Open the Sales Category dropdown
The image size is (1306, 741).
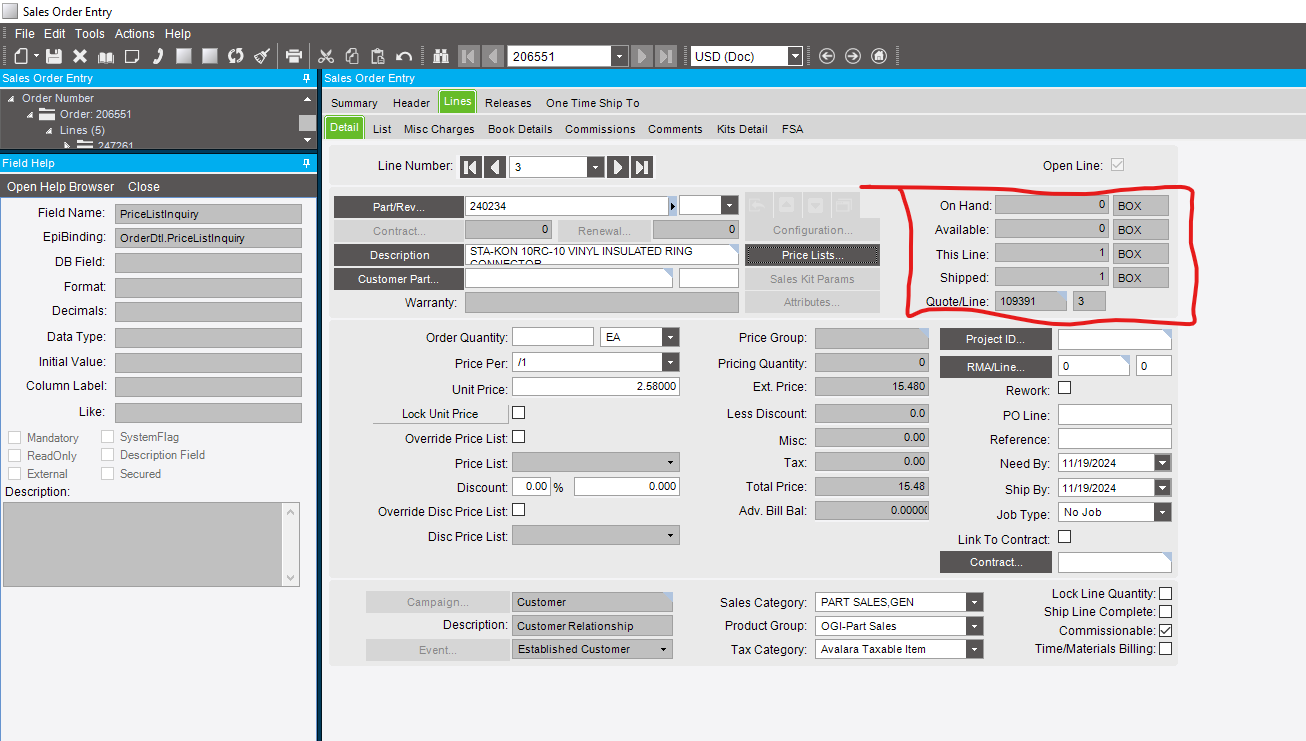click(x=975, y=602)
